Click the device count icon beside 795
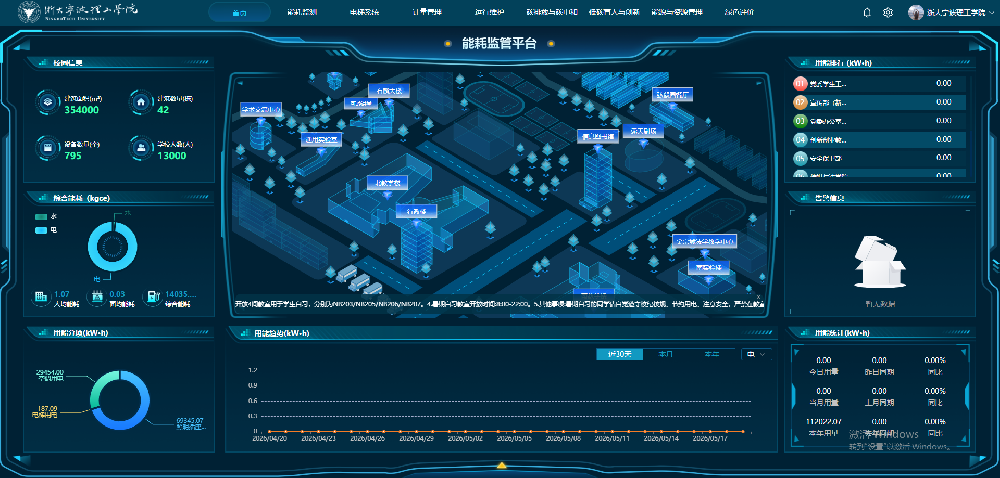The width and height of the screenshot is (1000, 478). (47, 147)
